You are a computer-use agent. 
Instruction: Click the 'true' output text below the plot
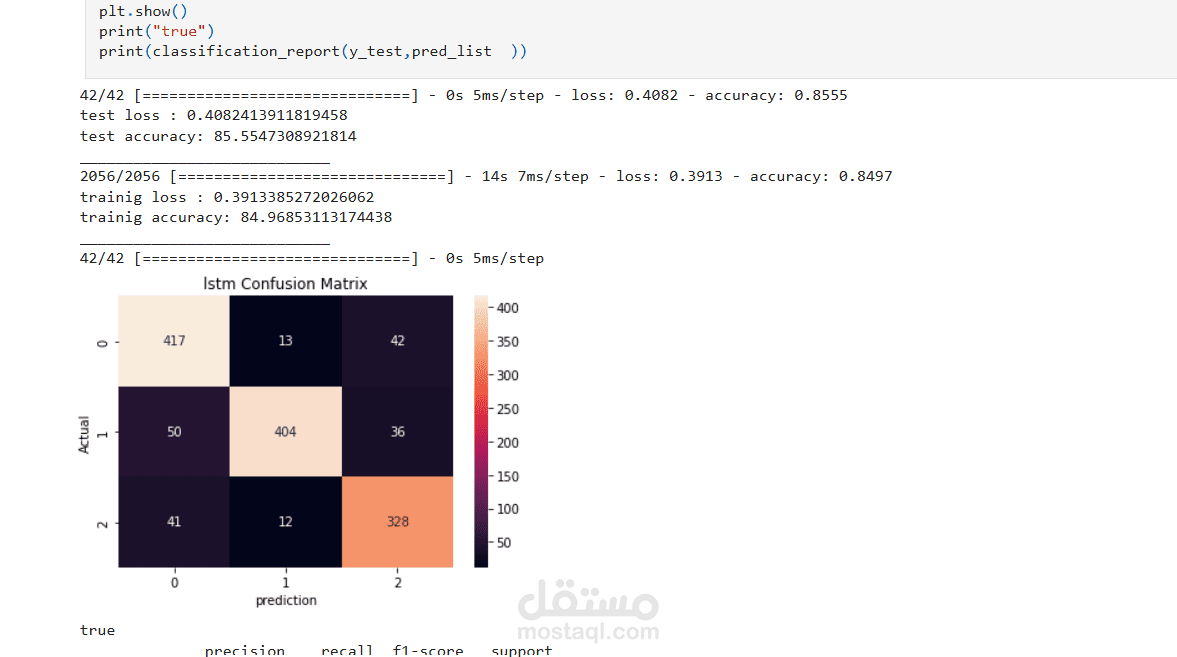98,631
